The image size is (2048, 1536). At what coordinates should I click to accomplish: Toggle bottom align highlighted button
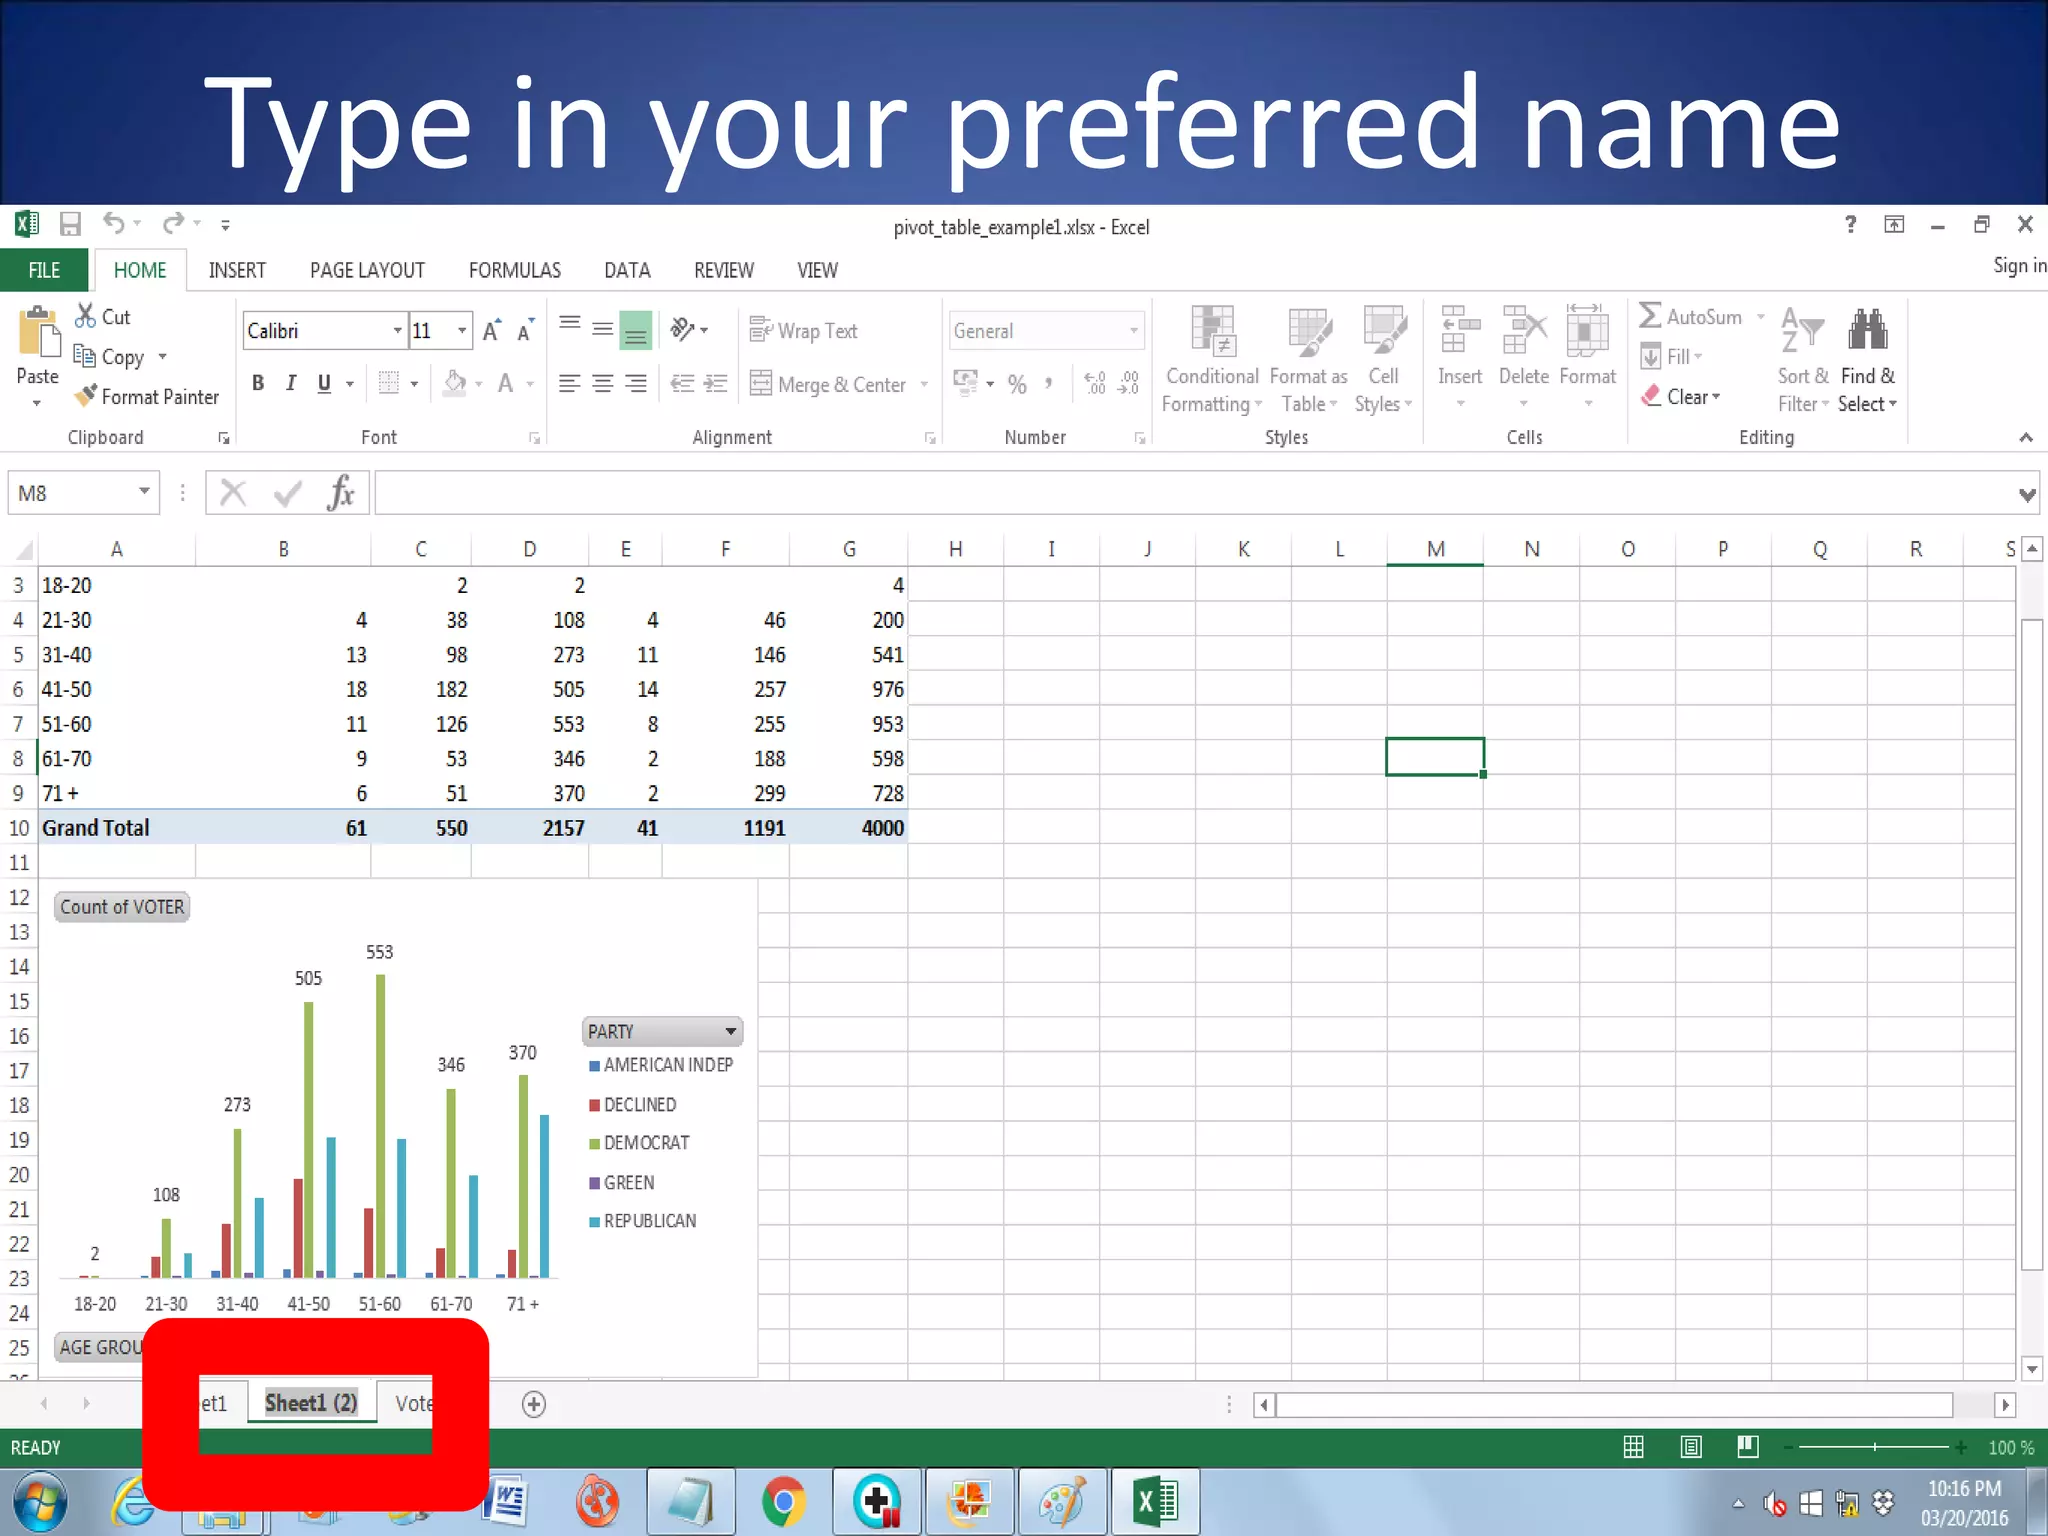click(x=636, y=331)
